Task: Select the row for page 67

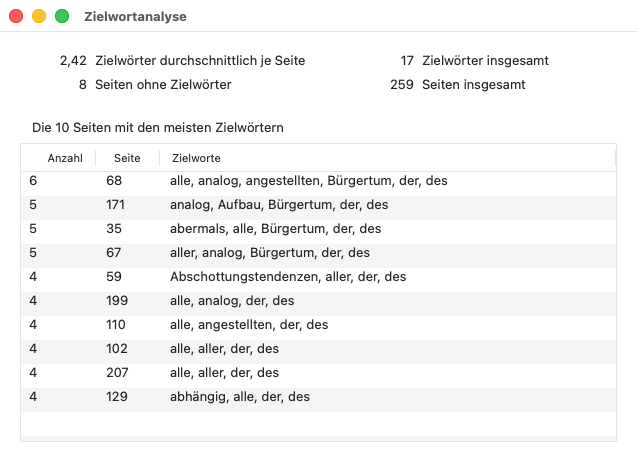Action: coord(318,252)
